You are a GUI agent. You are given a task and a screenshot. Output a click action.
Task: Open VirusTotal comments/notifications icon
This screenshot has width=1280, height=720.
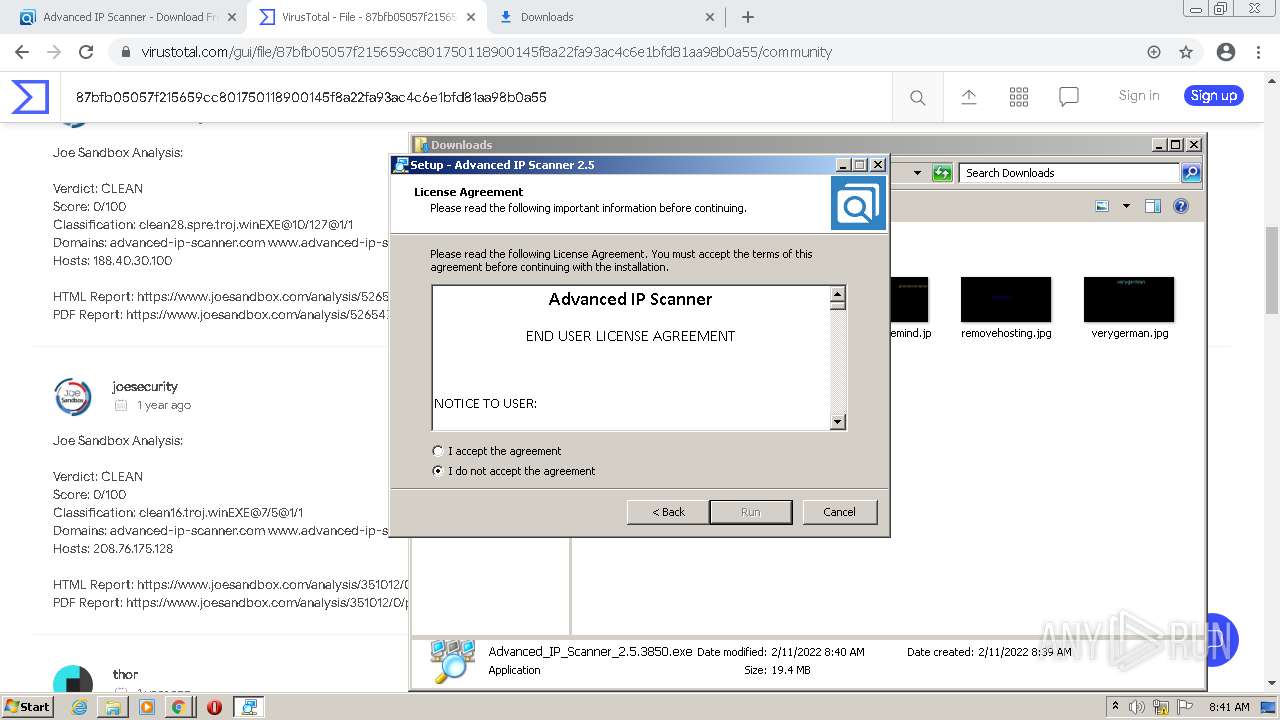pos(1069,97)
